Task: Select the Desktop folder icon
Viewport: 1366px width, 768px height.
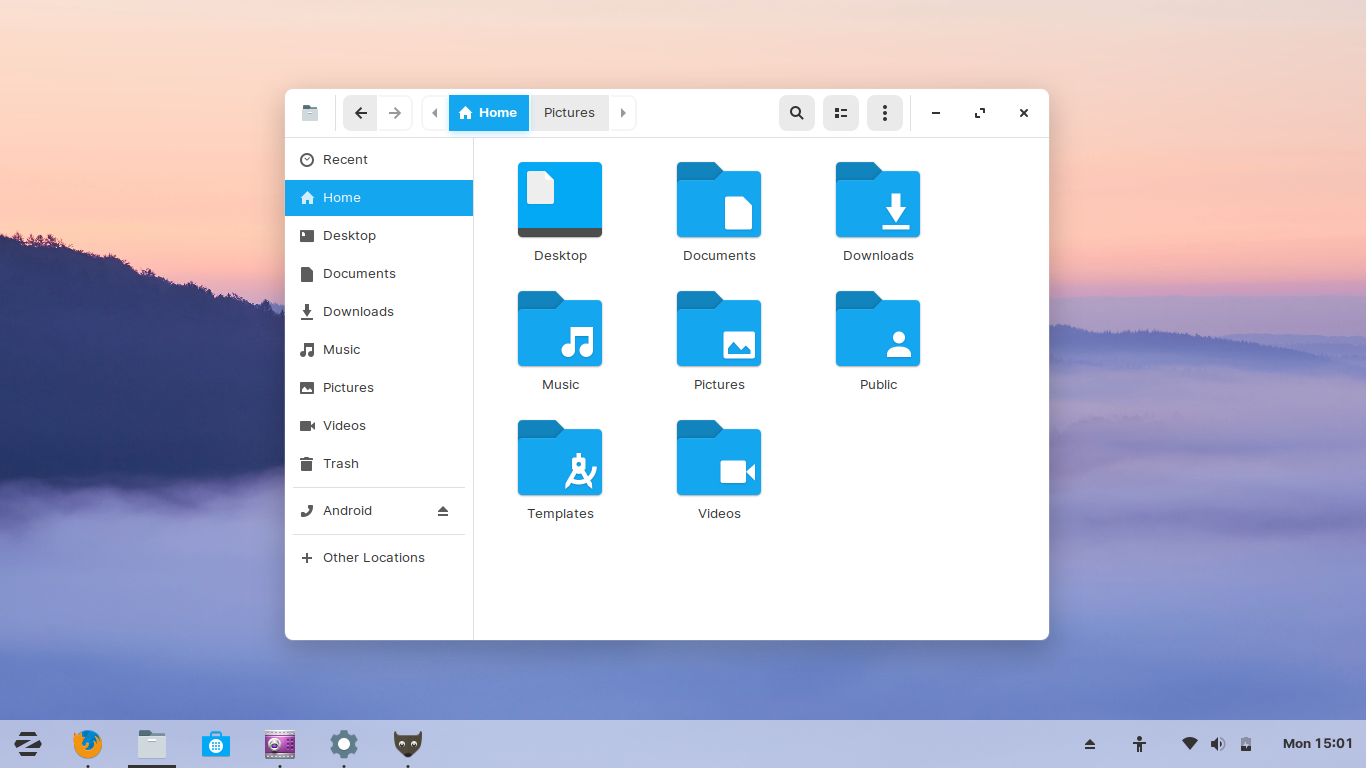Action: click(x=560, y=200)
